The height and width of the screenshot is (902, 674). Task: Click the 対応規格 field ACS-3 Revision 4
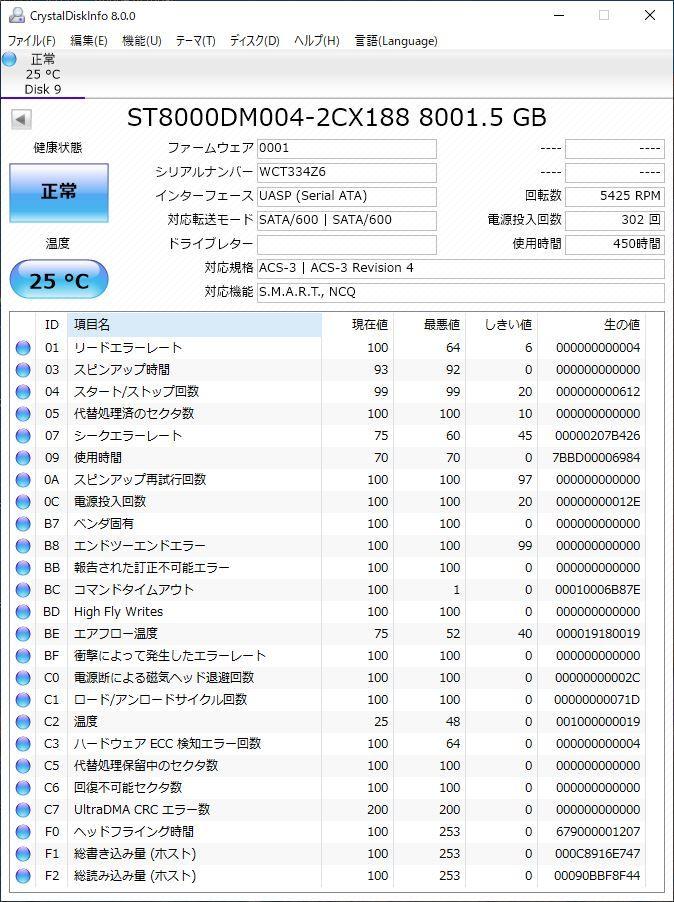point(461,269)
